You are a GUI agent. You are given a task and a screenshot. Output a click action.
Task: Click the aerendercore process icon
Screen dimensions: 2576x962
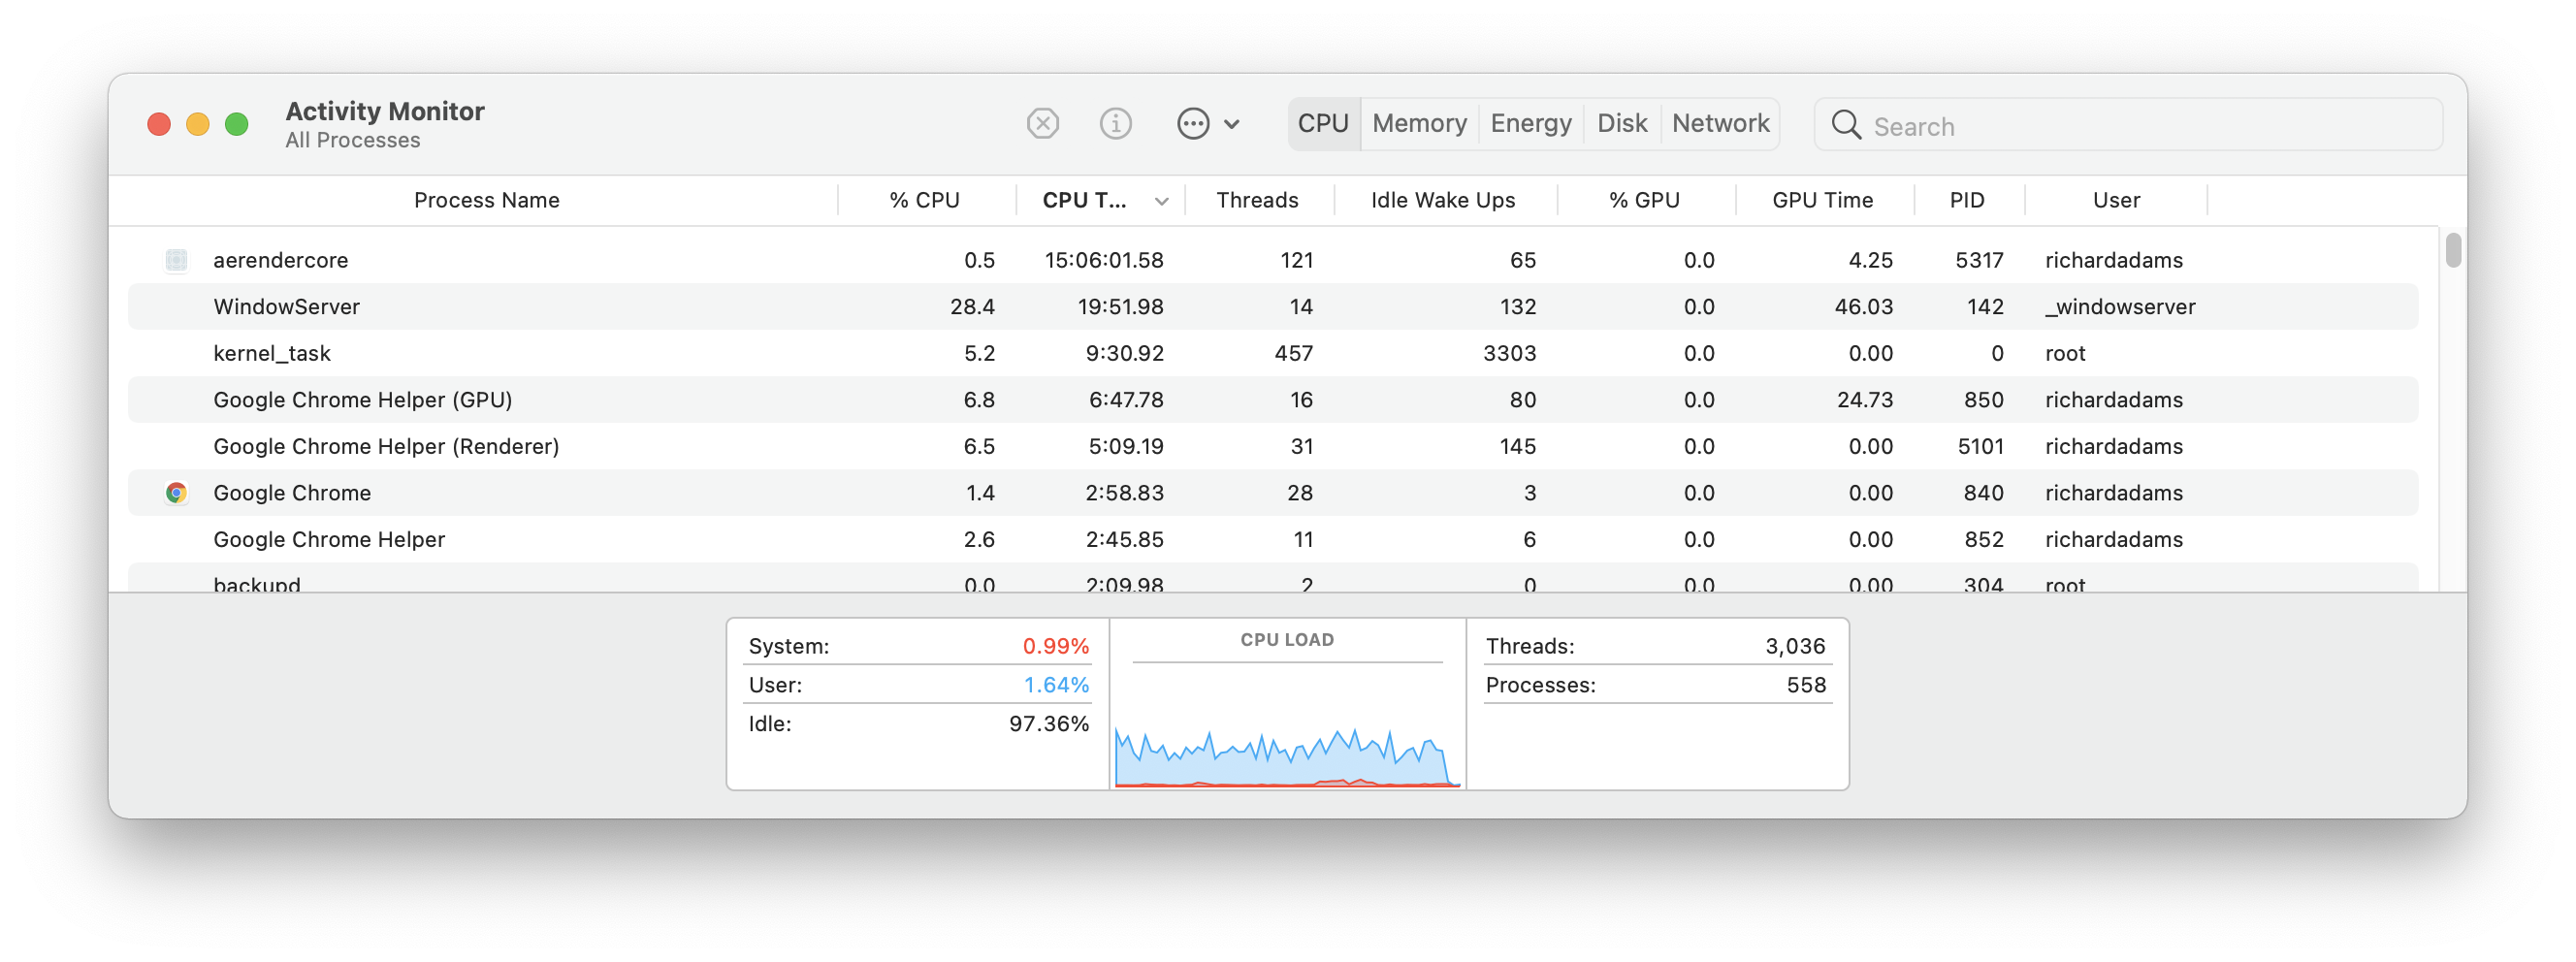tap(176, 260)
